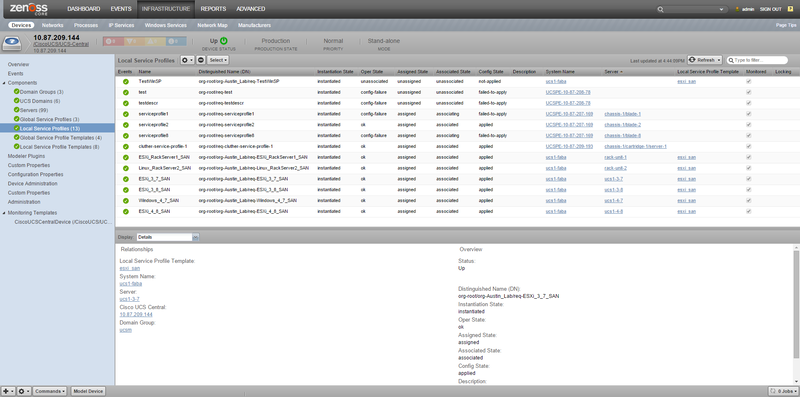
Task: Sort by the Server column header
Action: [x=613, y=72]
